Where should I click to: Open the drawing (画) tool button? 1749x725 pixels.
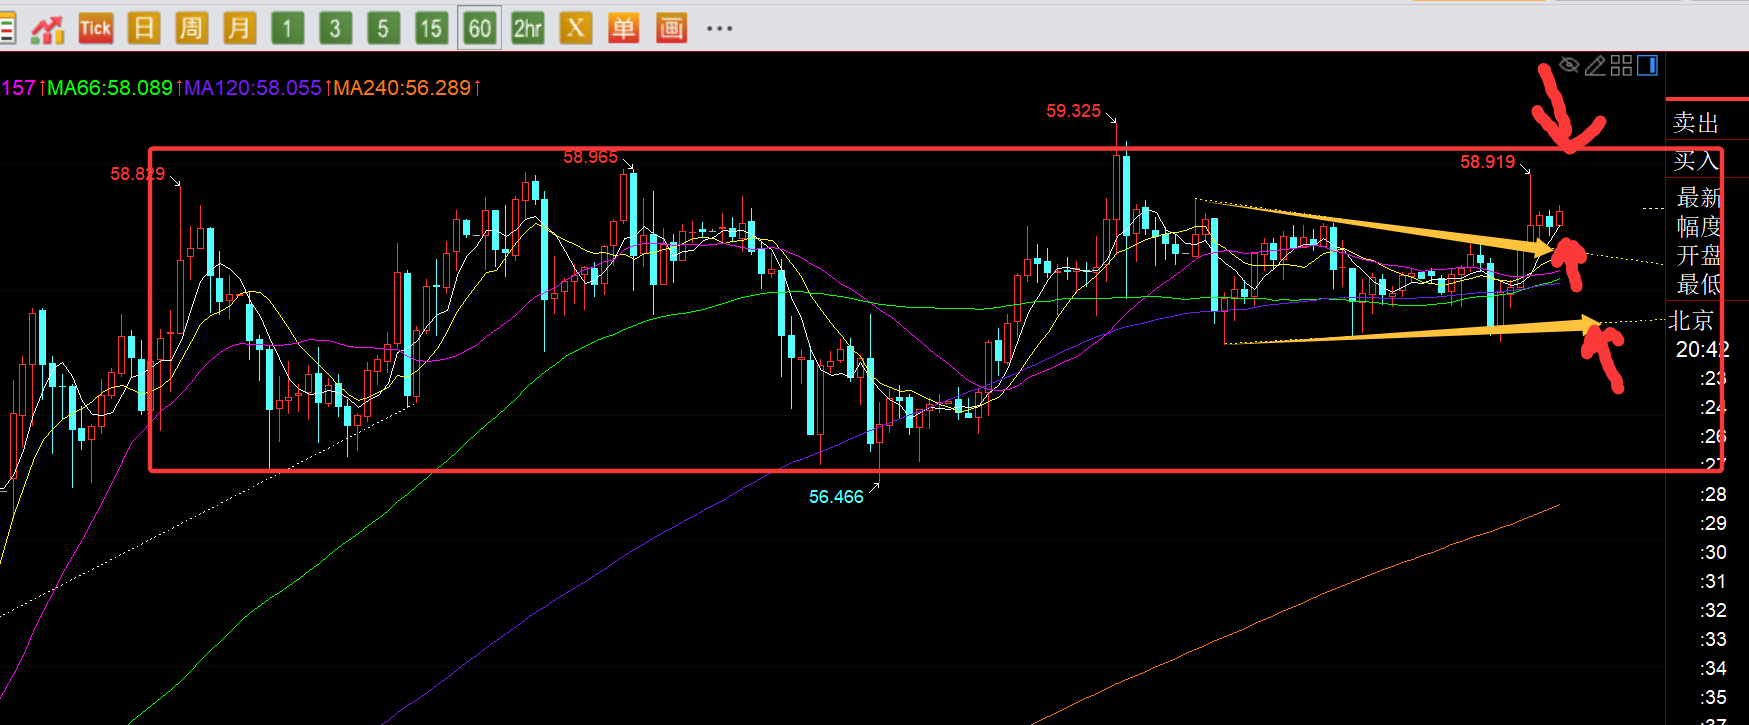coord(671,28)
